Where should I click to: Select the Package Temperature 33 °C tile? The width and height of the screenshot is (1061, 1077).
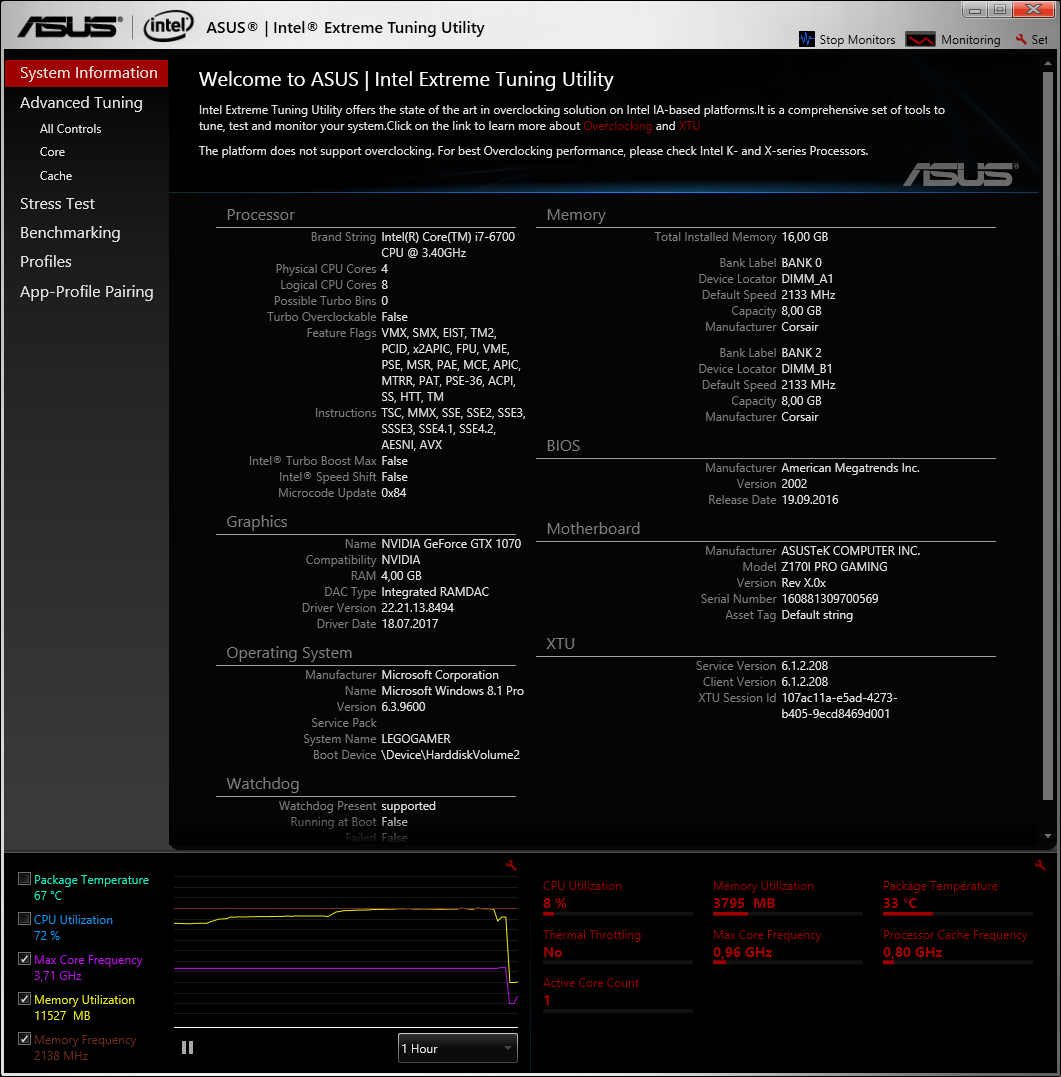[958, 896]
